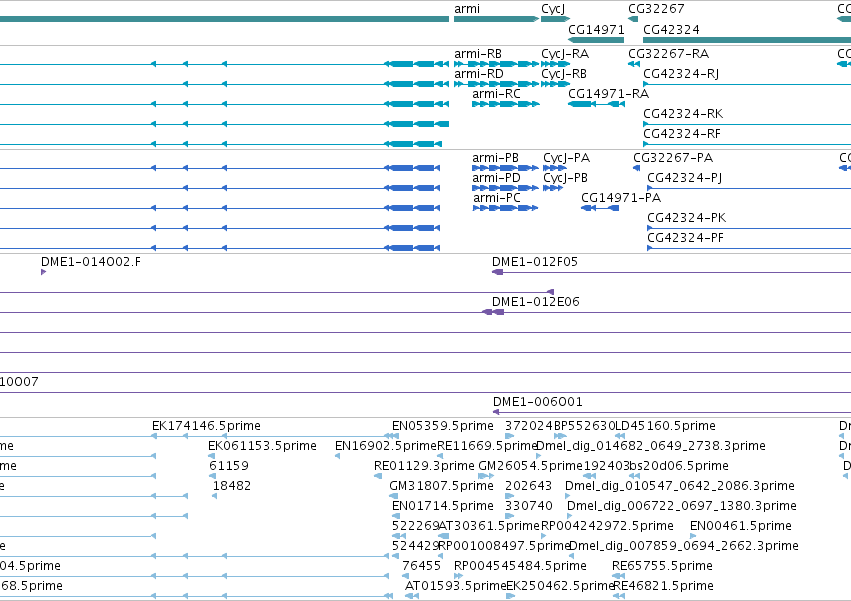Select feature DME1-006O01
The width and height of the screenshot is (851, 601).
pos(537,402)
